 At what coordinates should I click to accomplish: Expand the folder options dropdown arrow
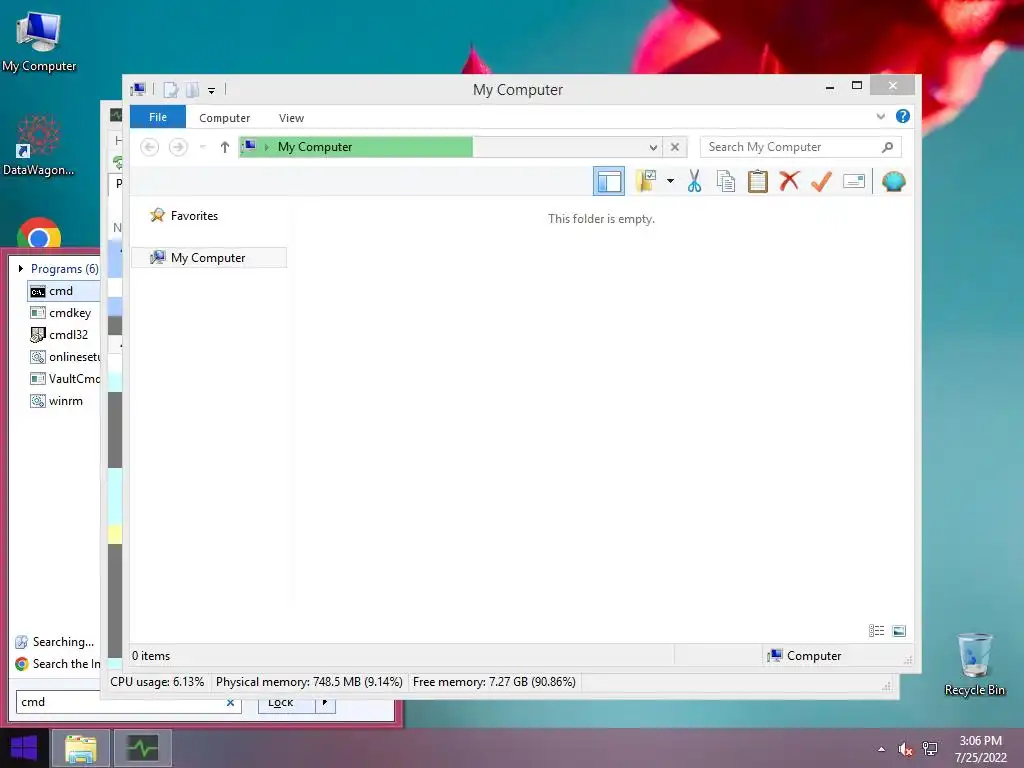coord(670,181)
